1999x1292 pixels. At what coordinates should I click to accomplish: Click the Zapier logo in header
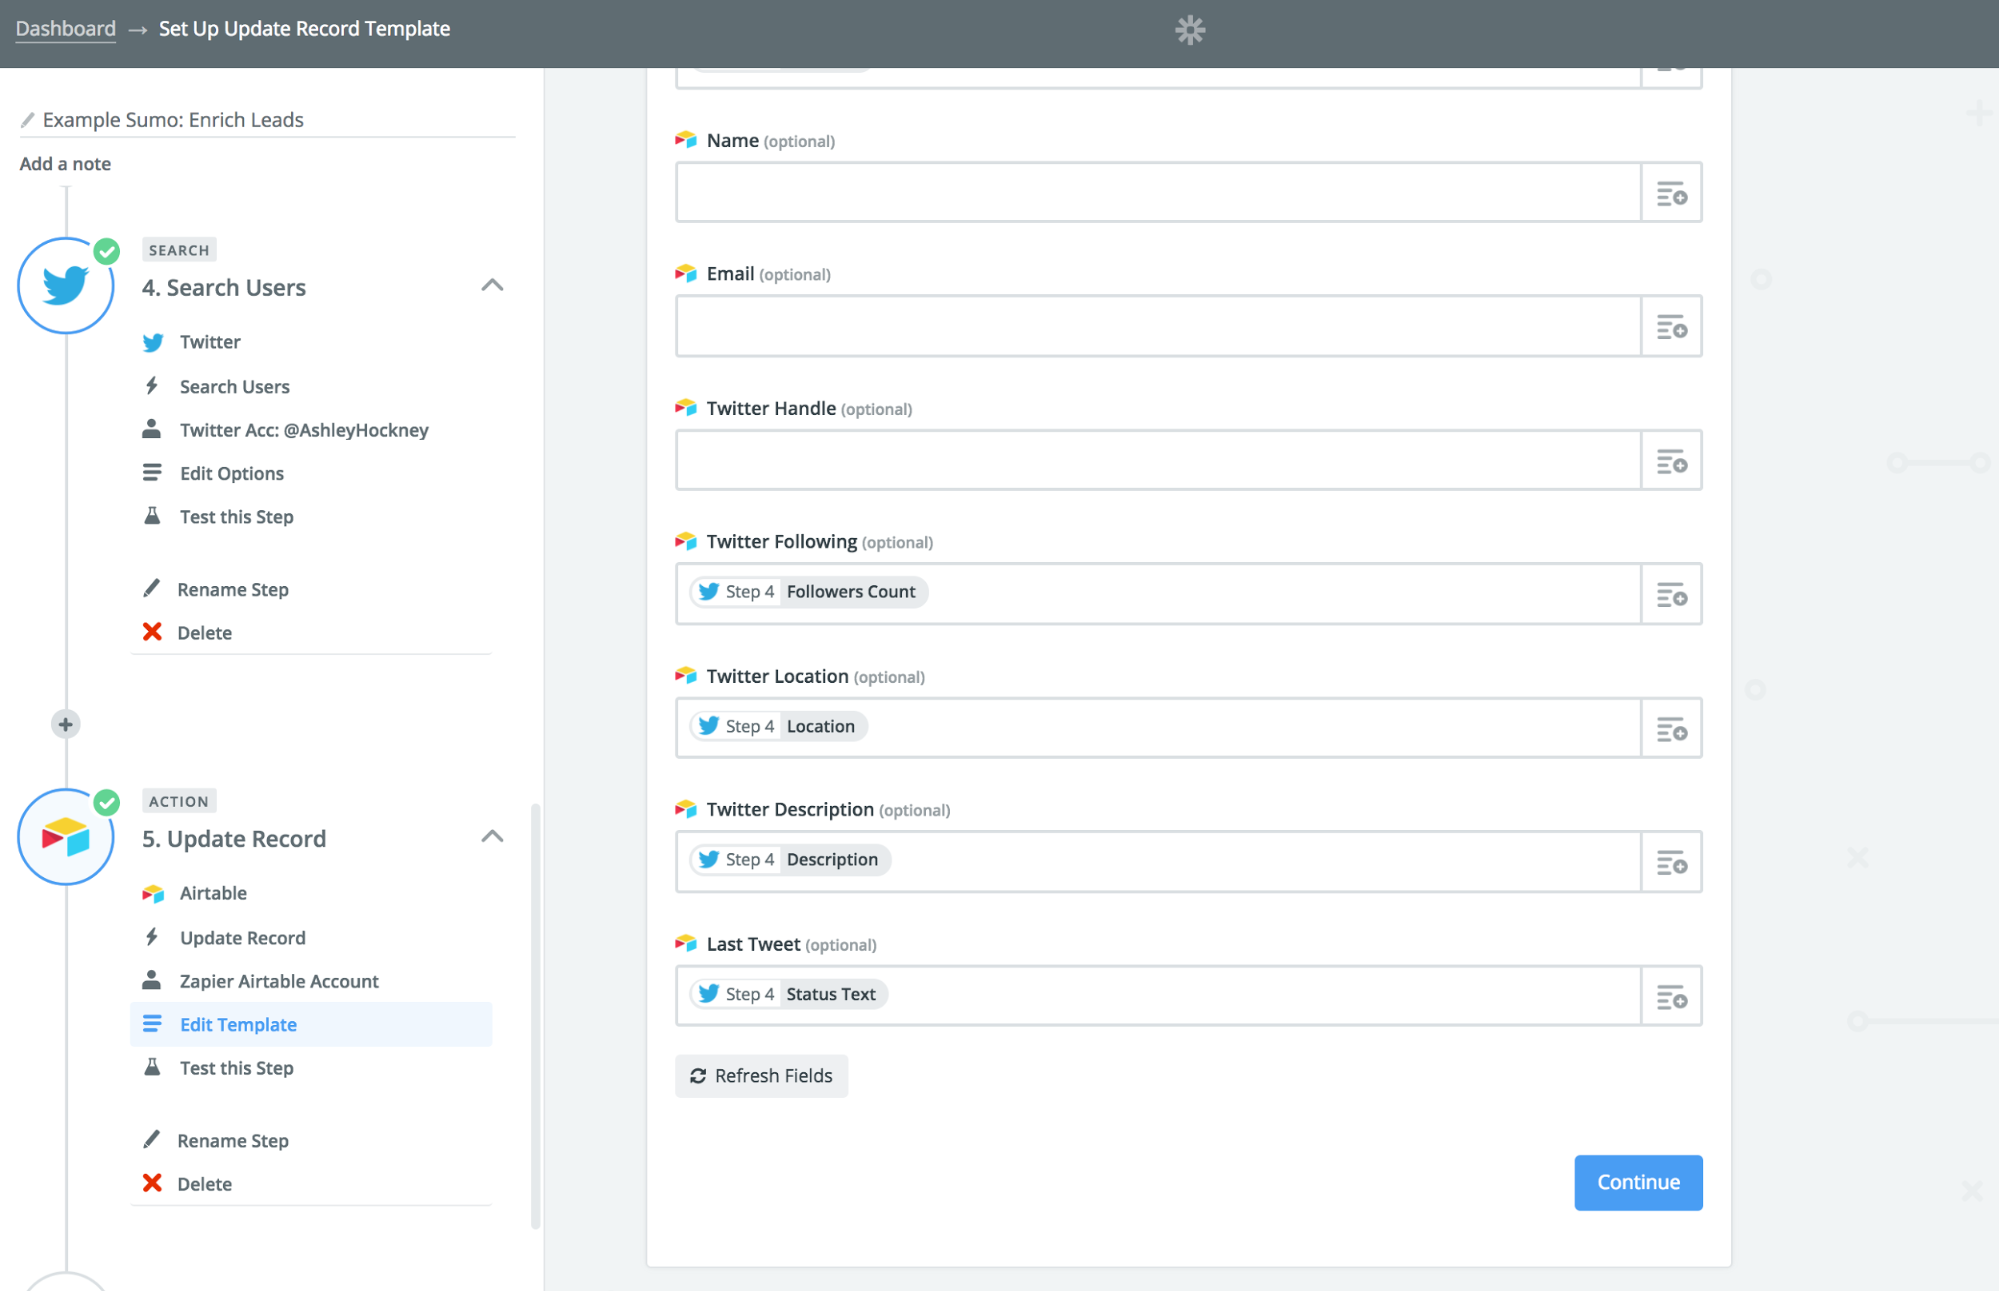pos(1190,30)
